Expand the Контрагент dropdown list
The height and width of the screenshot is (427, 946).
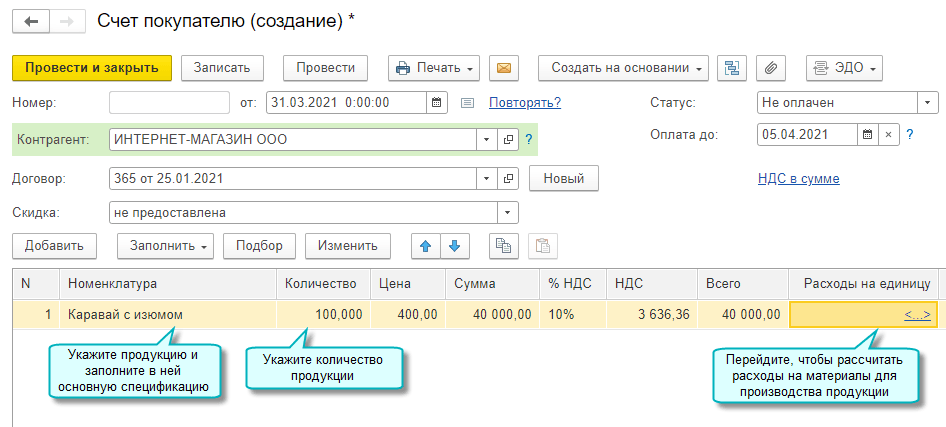486,139
